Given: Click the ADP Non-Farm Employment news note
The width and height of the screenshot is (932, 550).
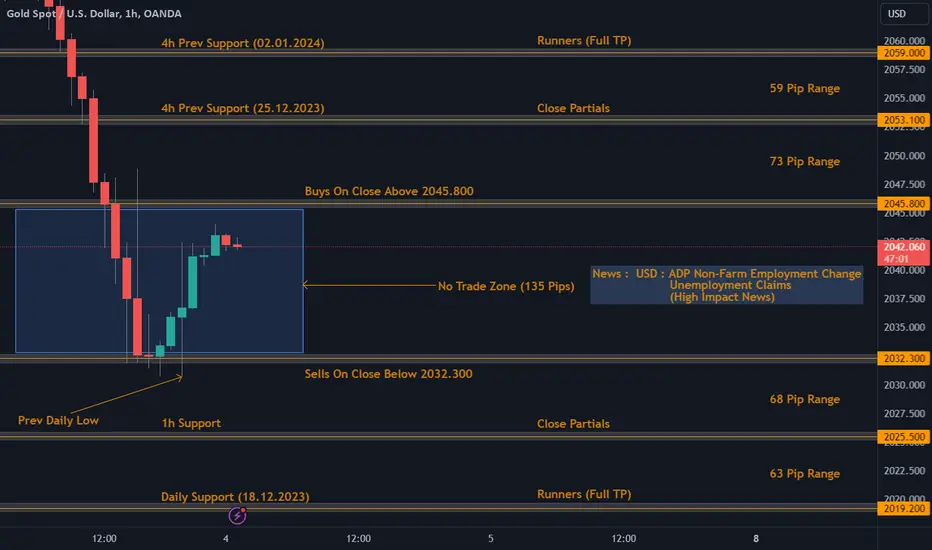Looking at the screenshot, I should pos(726,285).
